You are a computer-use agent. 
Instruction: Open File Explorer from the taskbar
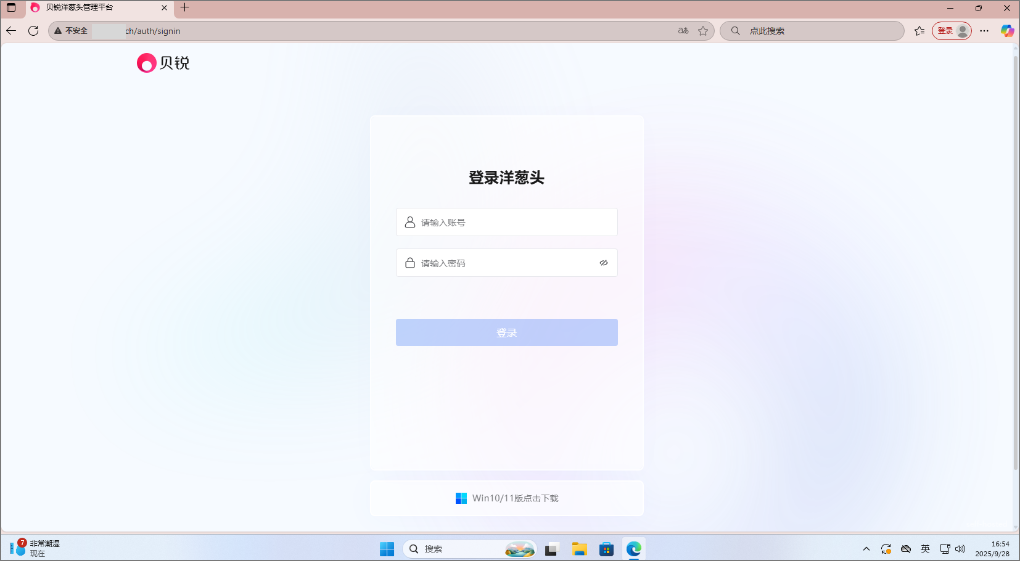[x=579, y=549]
